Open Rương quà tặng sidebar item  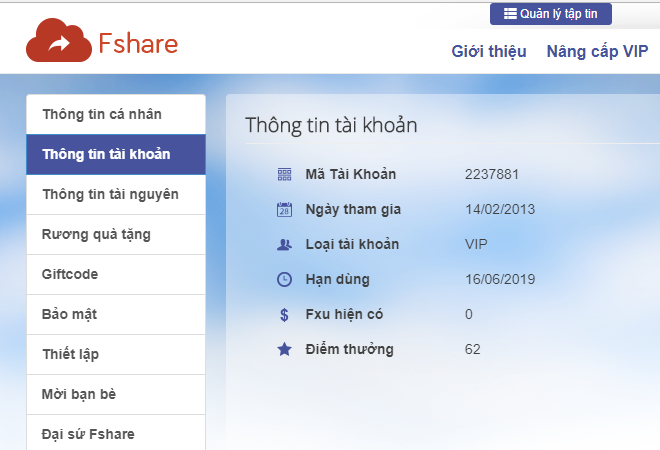tap(116, 234)
